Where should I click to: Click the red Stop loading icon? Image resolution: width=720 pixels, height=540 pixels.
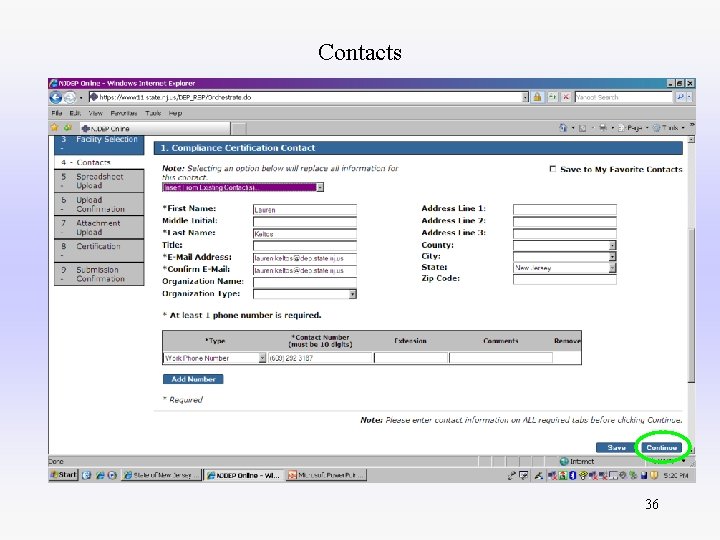566,97
